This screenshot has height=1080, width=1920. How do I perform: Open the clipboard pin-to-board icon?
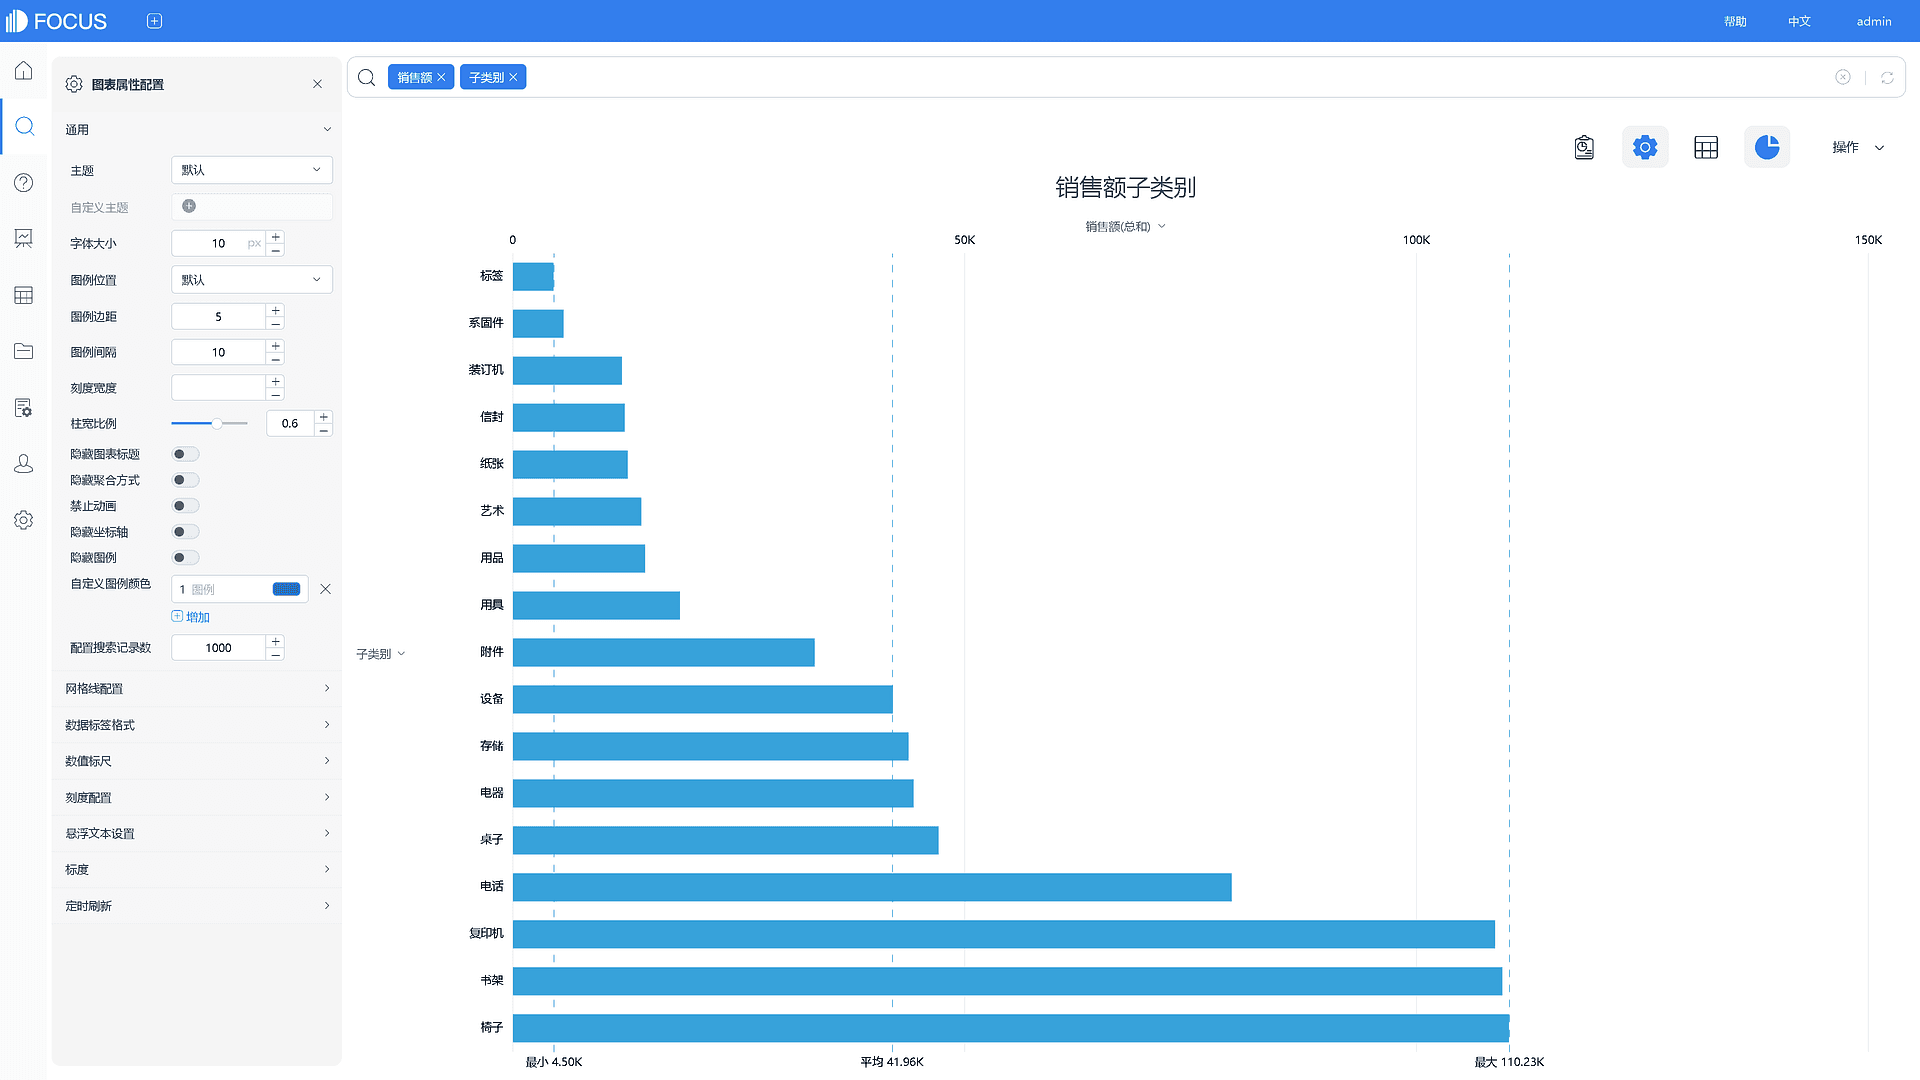[x=1584, y=148]
